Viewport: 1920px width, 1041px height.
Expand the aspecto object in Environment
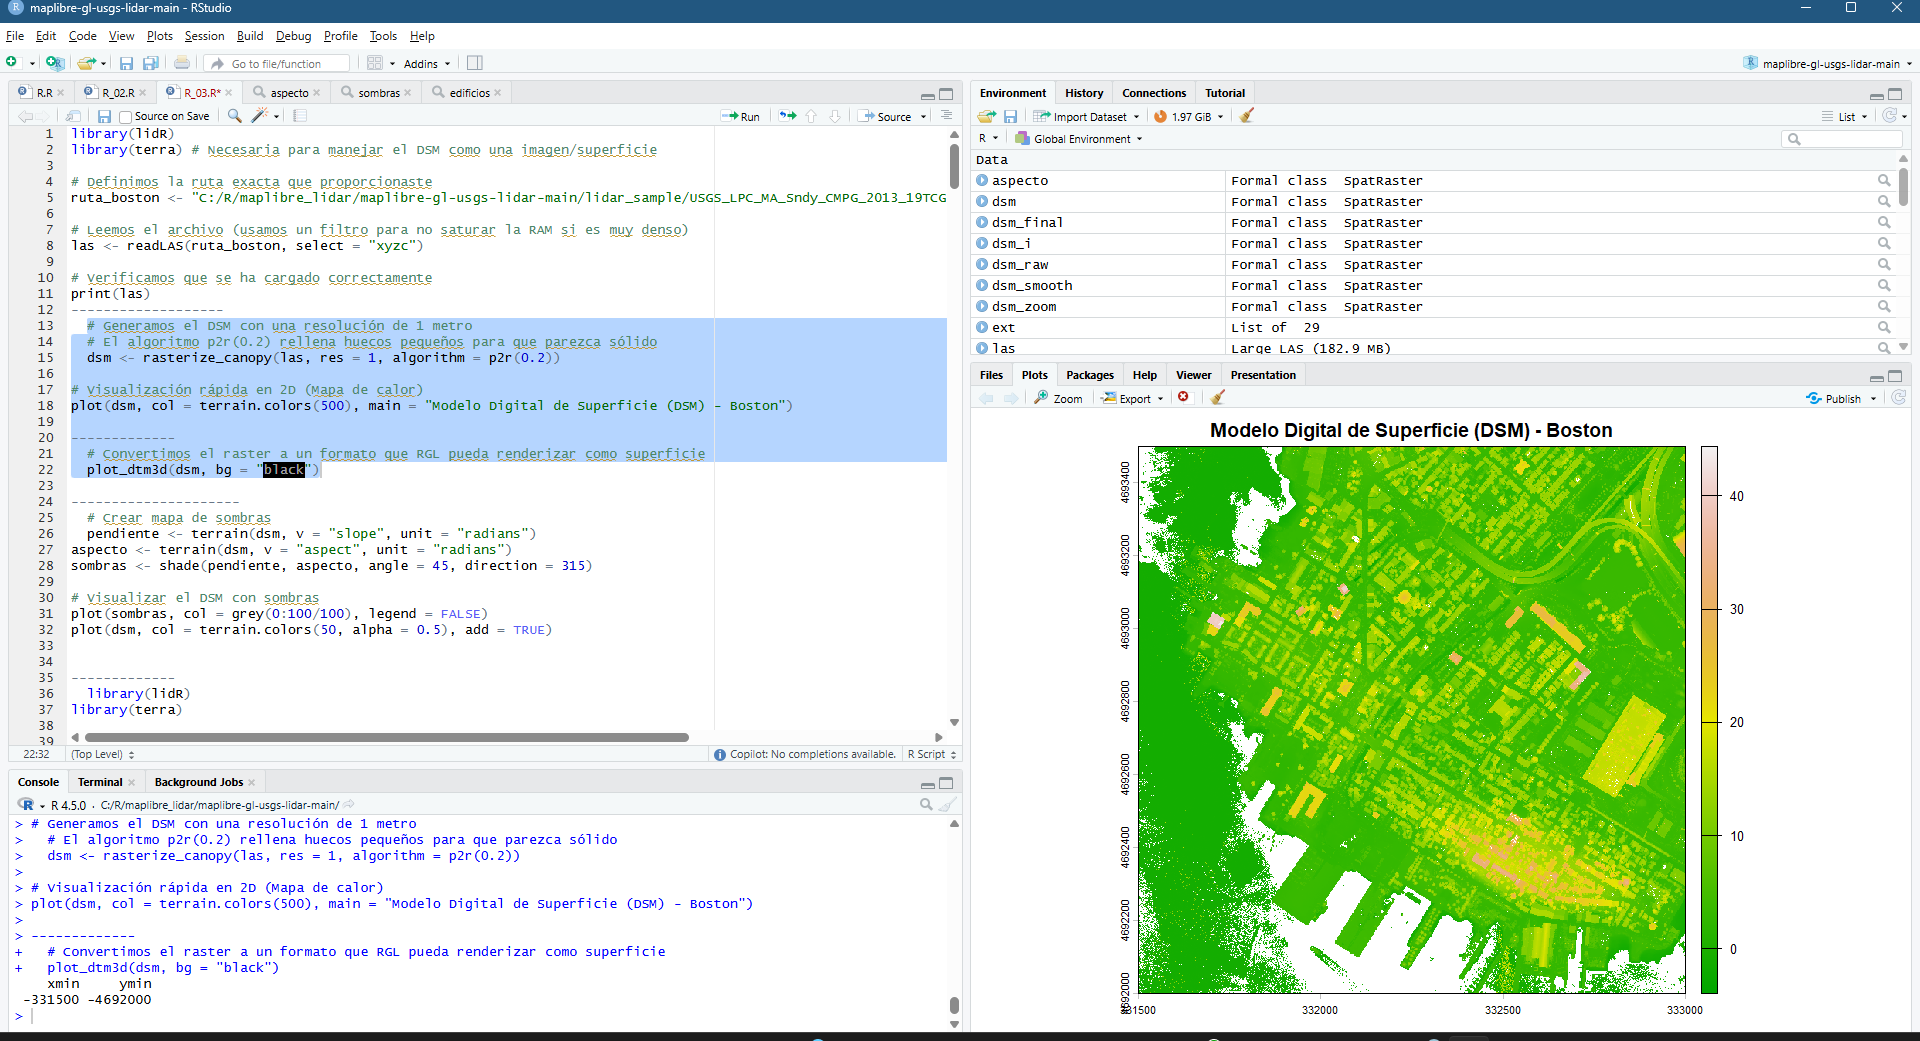click(982, 181)
